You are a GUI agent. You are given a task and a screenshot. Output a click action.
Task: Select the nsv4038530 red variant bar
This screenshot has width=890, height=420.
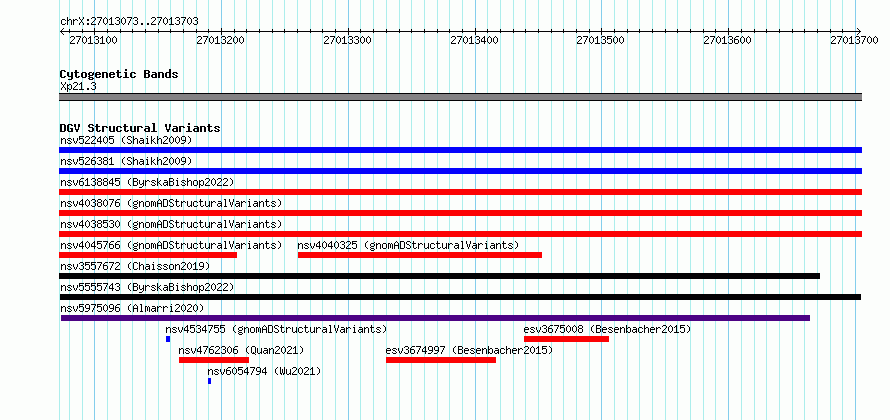[460, 234]
